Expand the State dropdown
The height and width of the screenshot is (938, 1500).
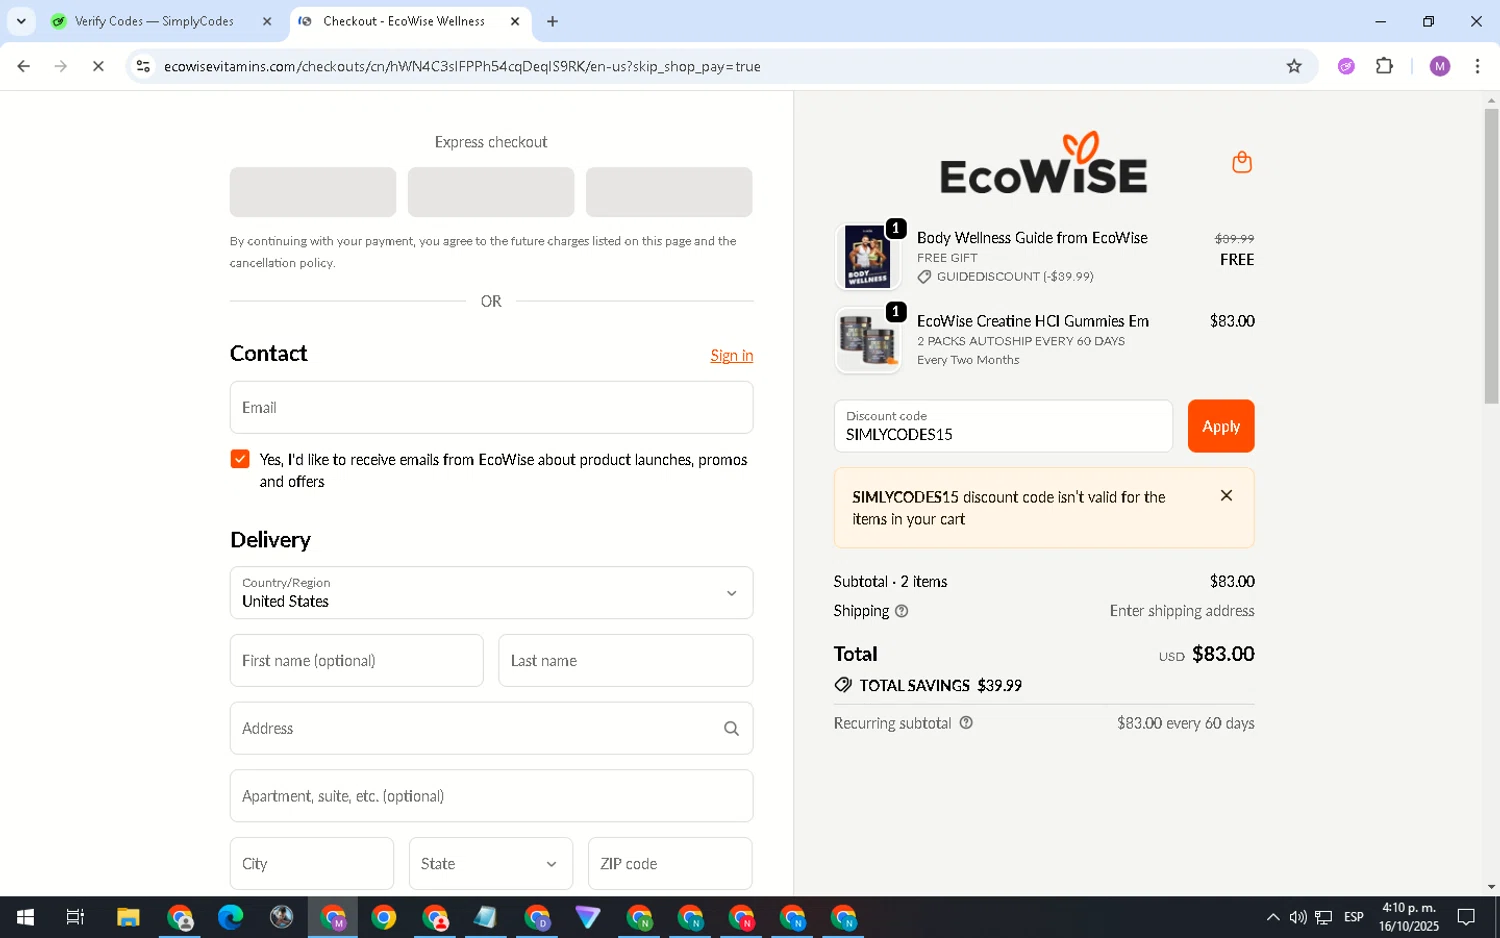(x=490, y=864)
